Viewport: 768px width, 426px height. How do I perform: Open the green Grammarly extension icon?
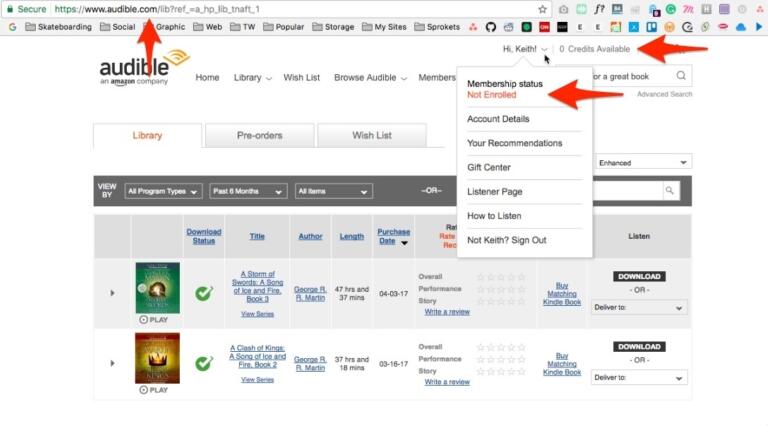coord(671,9)
